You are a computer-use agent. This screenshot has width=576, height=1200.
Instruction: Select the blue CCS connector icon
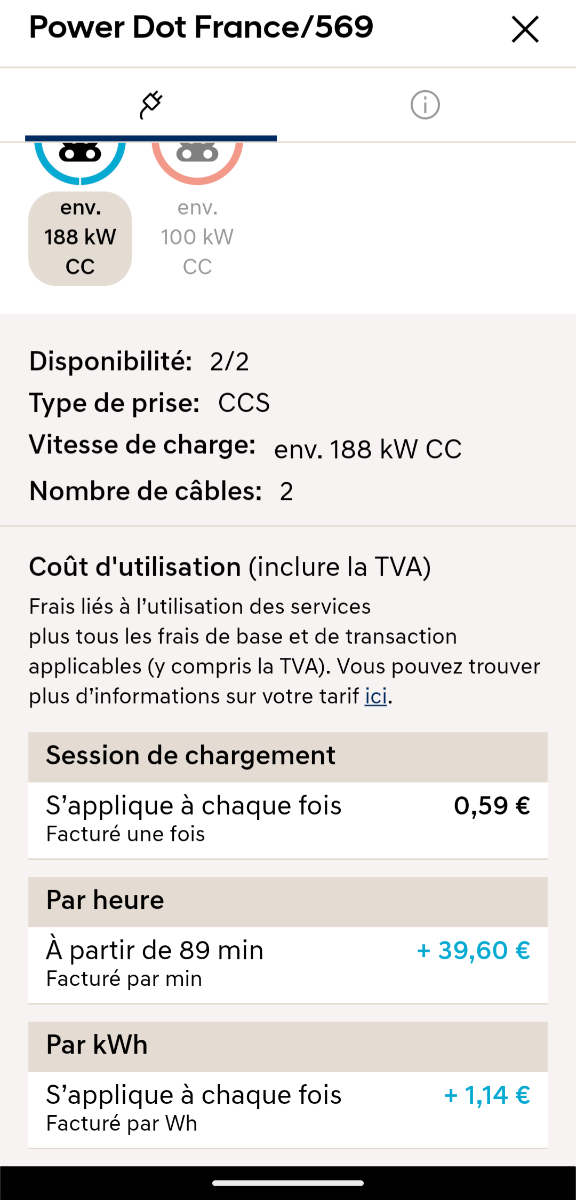[x=80, y=160]
